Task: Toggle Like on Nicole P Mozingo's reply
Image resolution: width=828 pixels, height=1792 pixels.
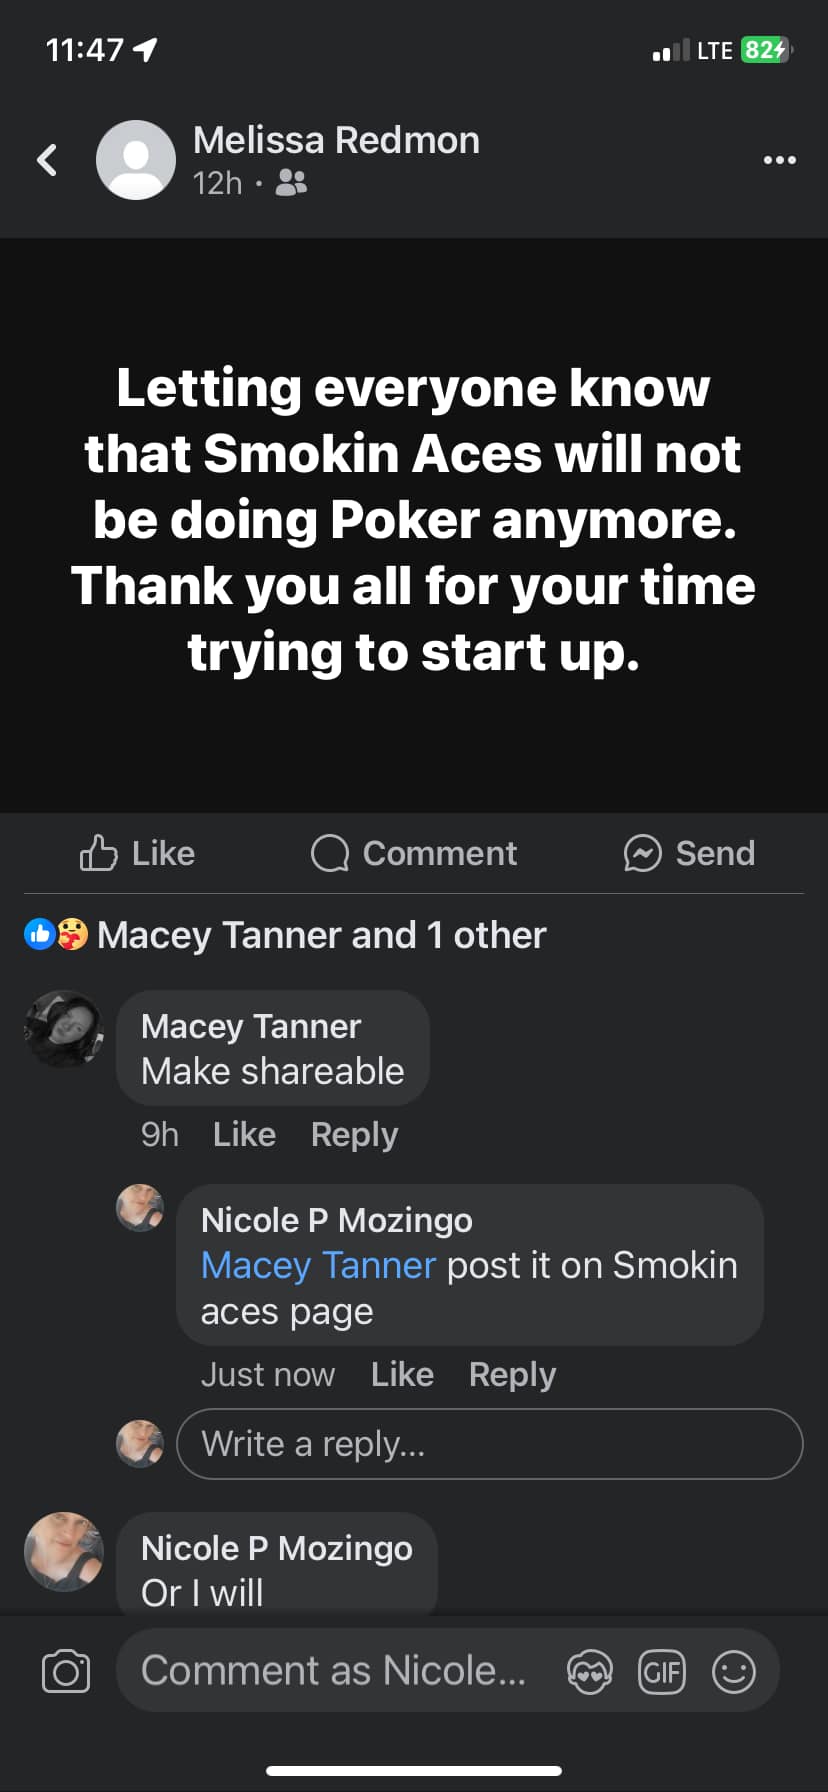Action: (401, 1374)
